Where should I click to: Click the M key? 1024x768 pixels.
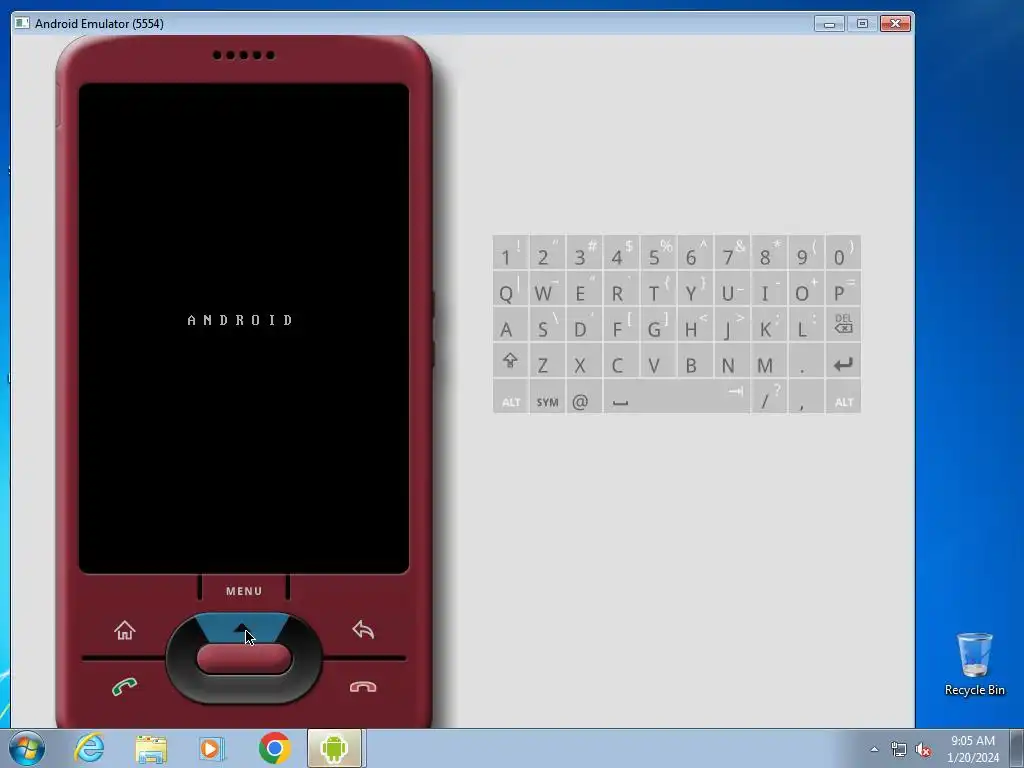point(769,361)
